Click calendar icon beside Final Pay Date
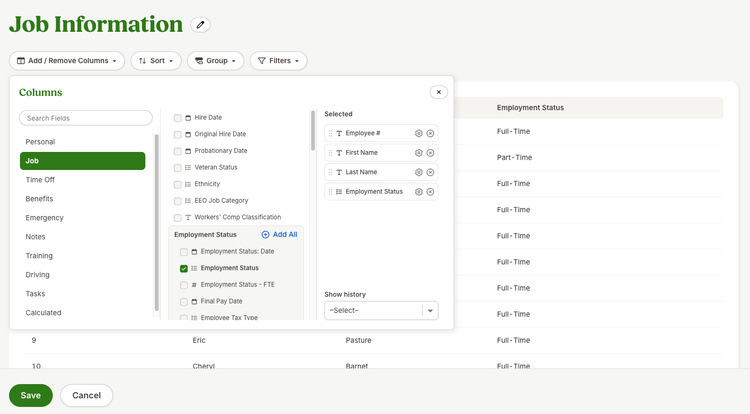The image size is (750, 414). [194, 302]
